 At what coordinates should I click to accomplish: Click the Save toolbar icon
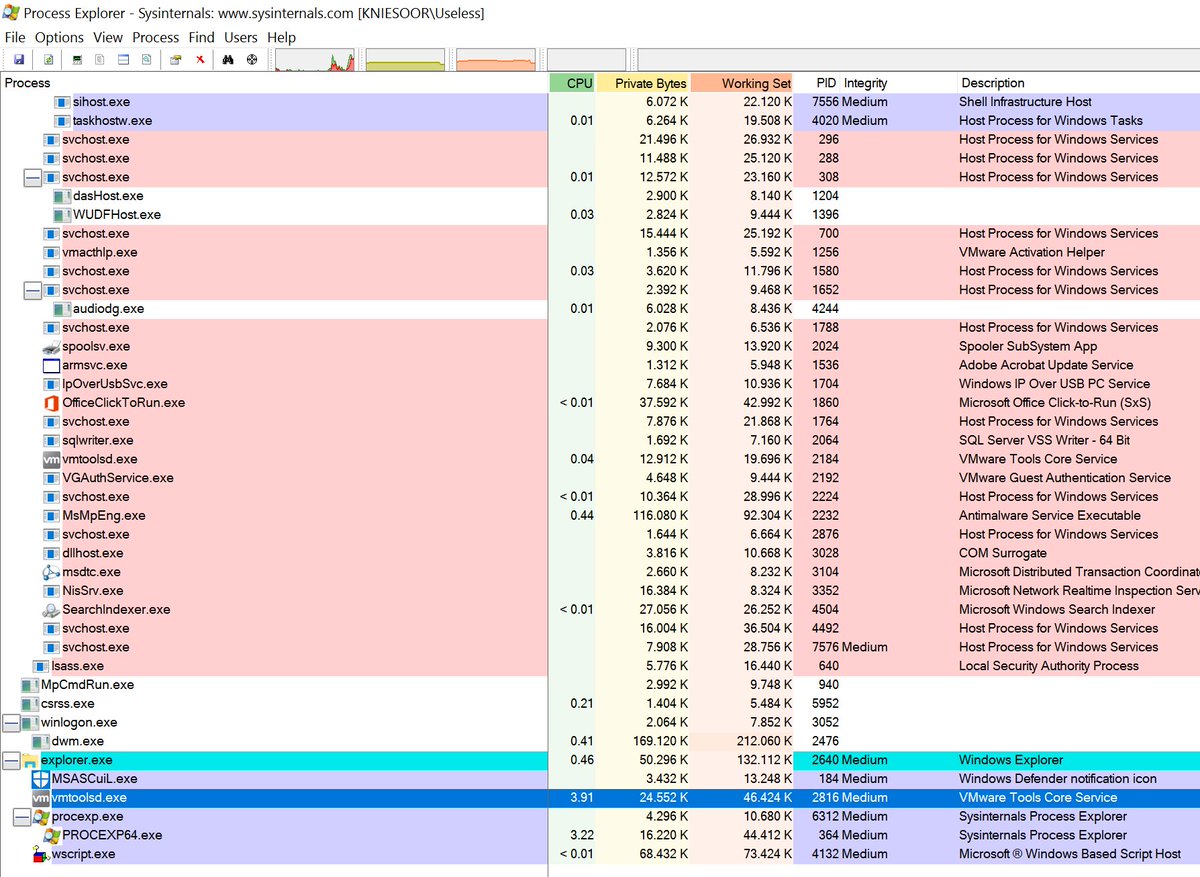coord(18,60)
